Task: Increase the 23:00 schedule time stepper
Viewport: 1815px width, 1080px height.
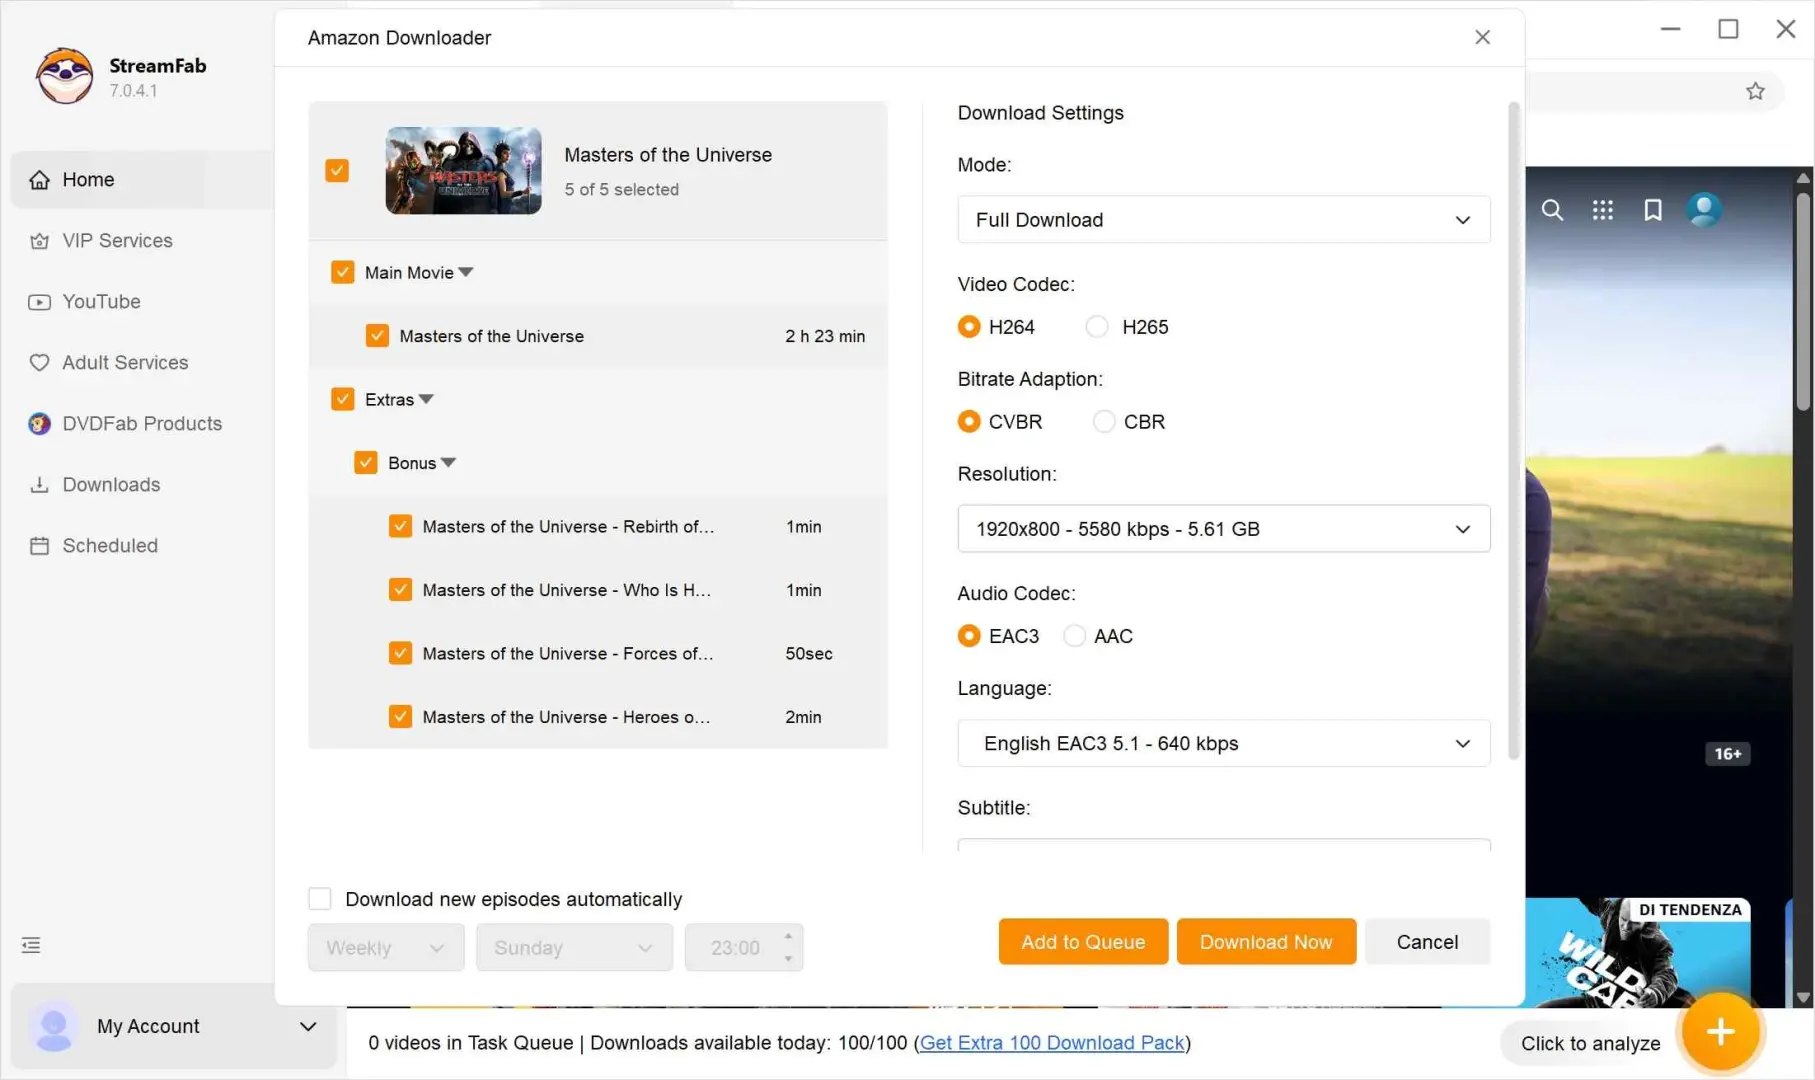Action: pos(788,936)
